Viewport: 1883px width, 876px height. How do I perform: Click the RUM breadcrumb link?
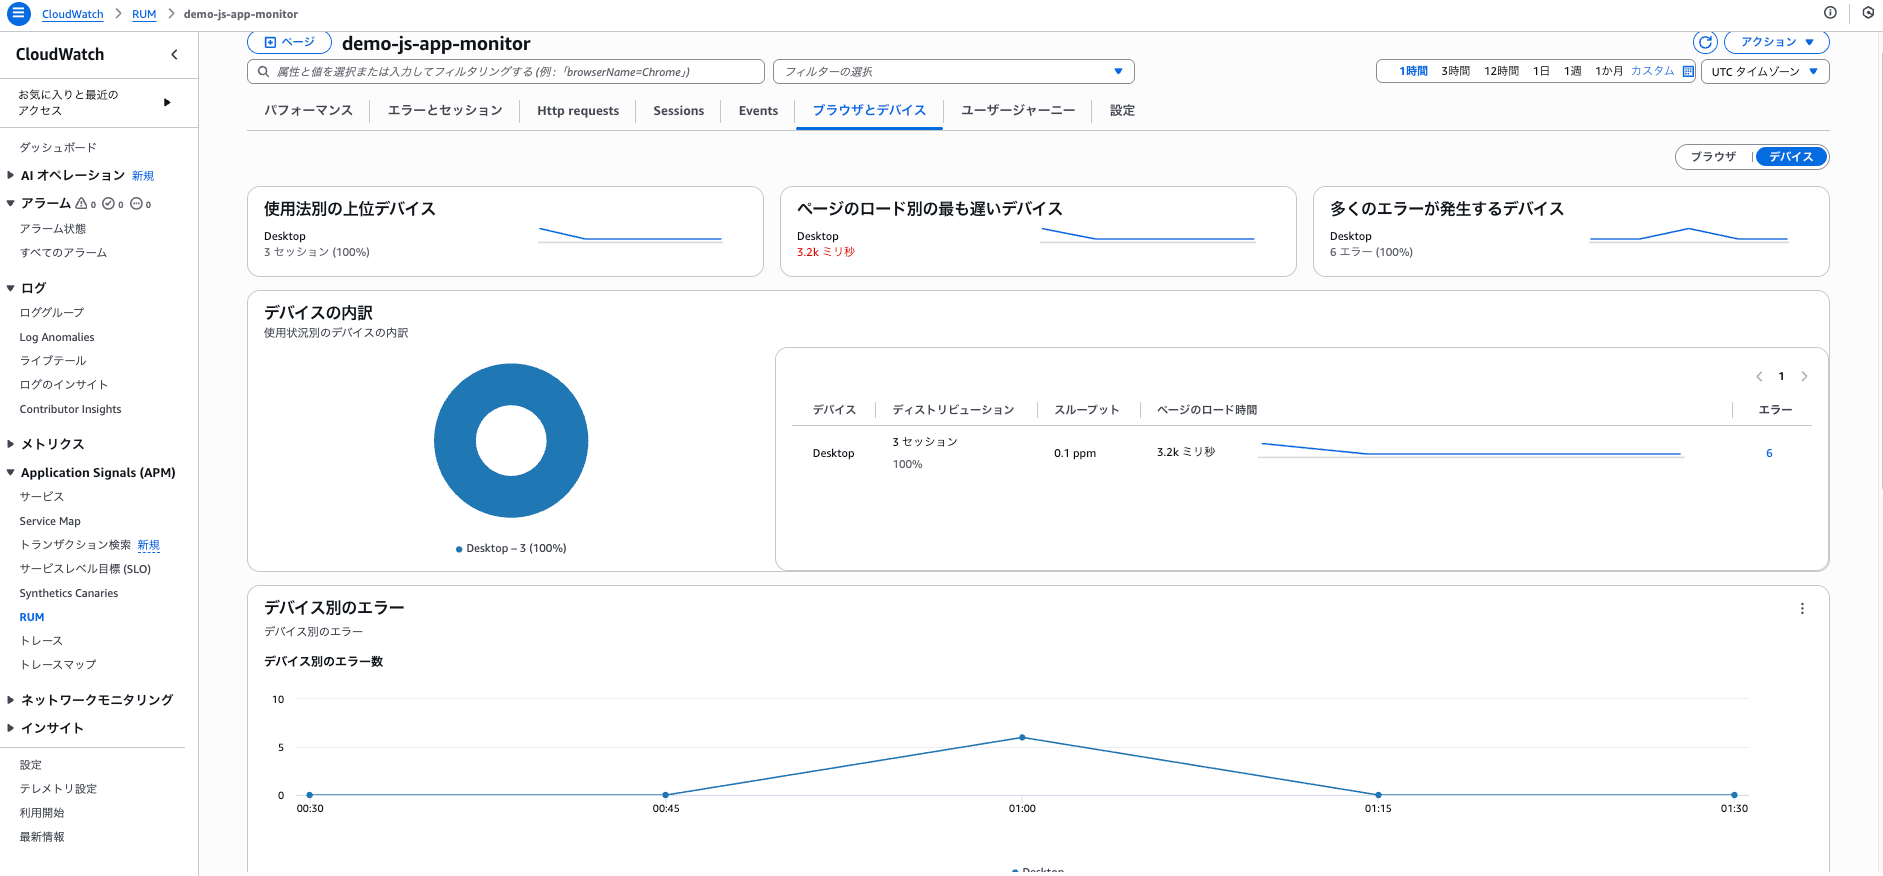pyautogui.click(x=144, y=14)
